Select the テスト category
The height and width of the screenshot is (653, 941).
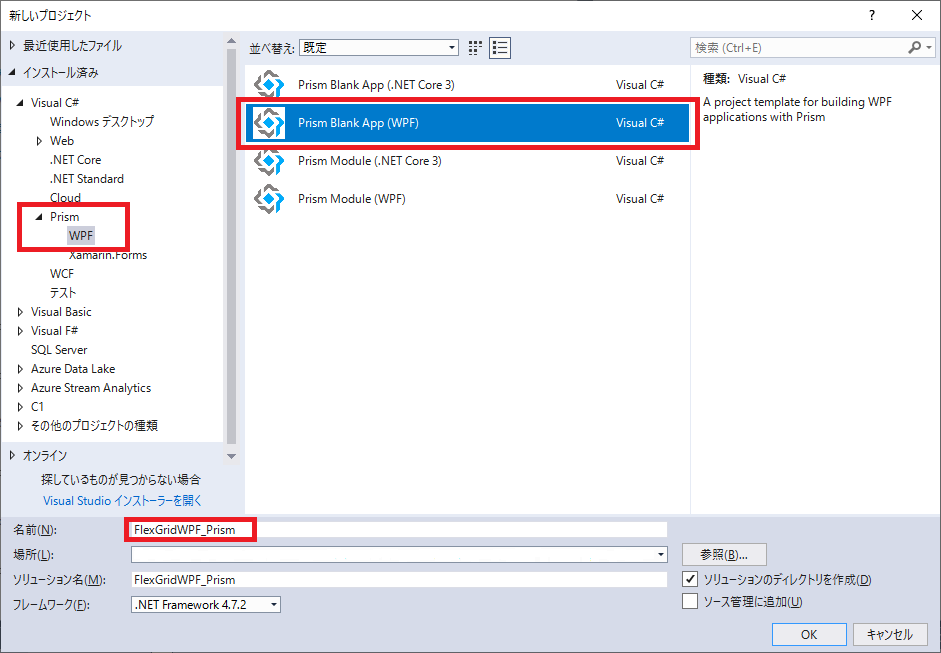pos(63,293)
